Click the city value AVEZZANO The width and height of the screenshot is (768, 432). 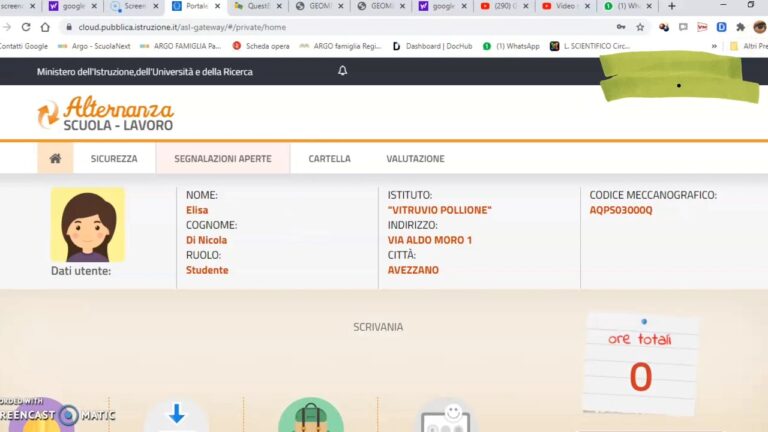pyautogui.click(x=413, y=270)
